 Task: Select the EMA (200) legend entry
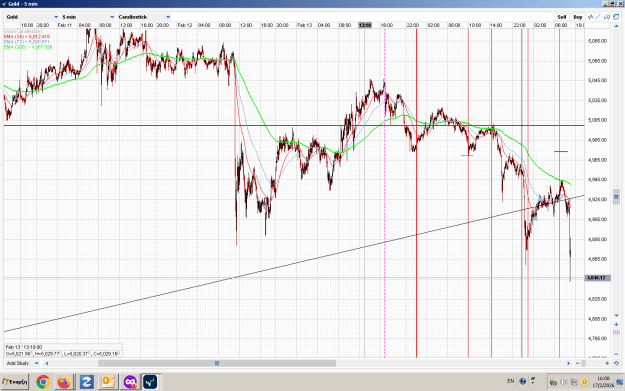(x=28, y=47)
